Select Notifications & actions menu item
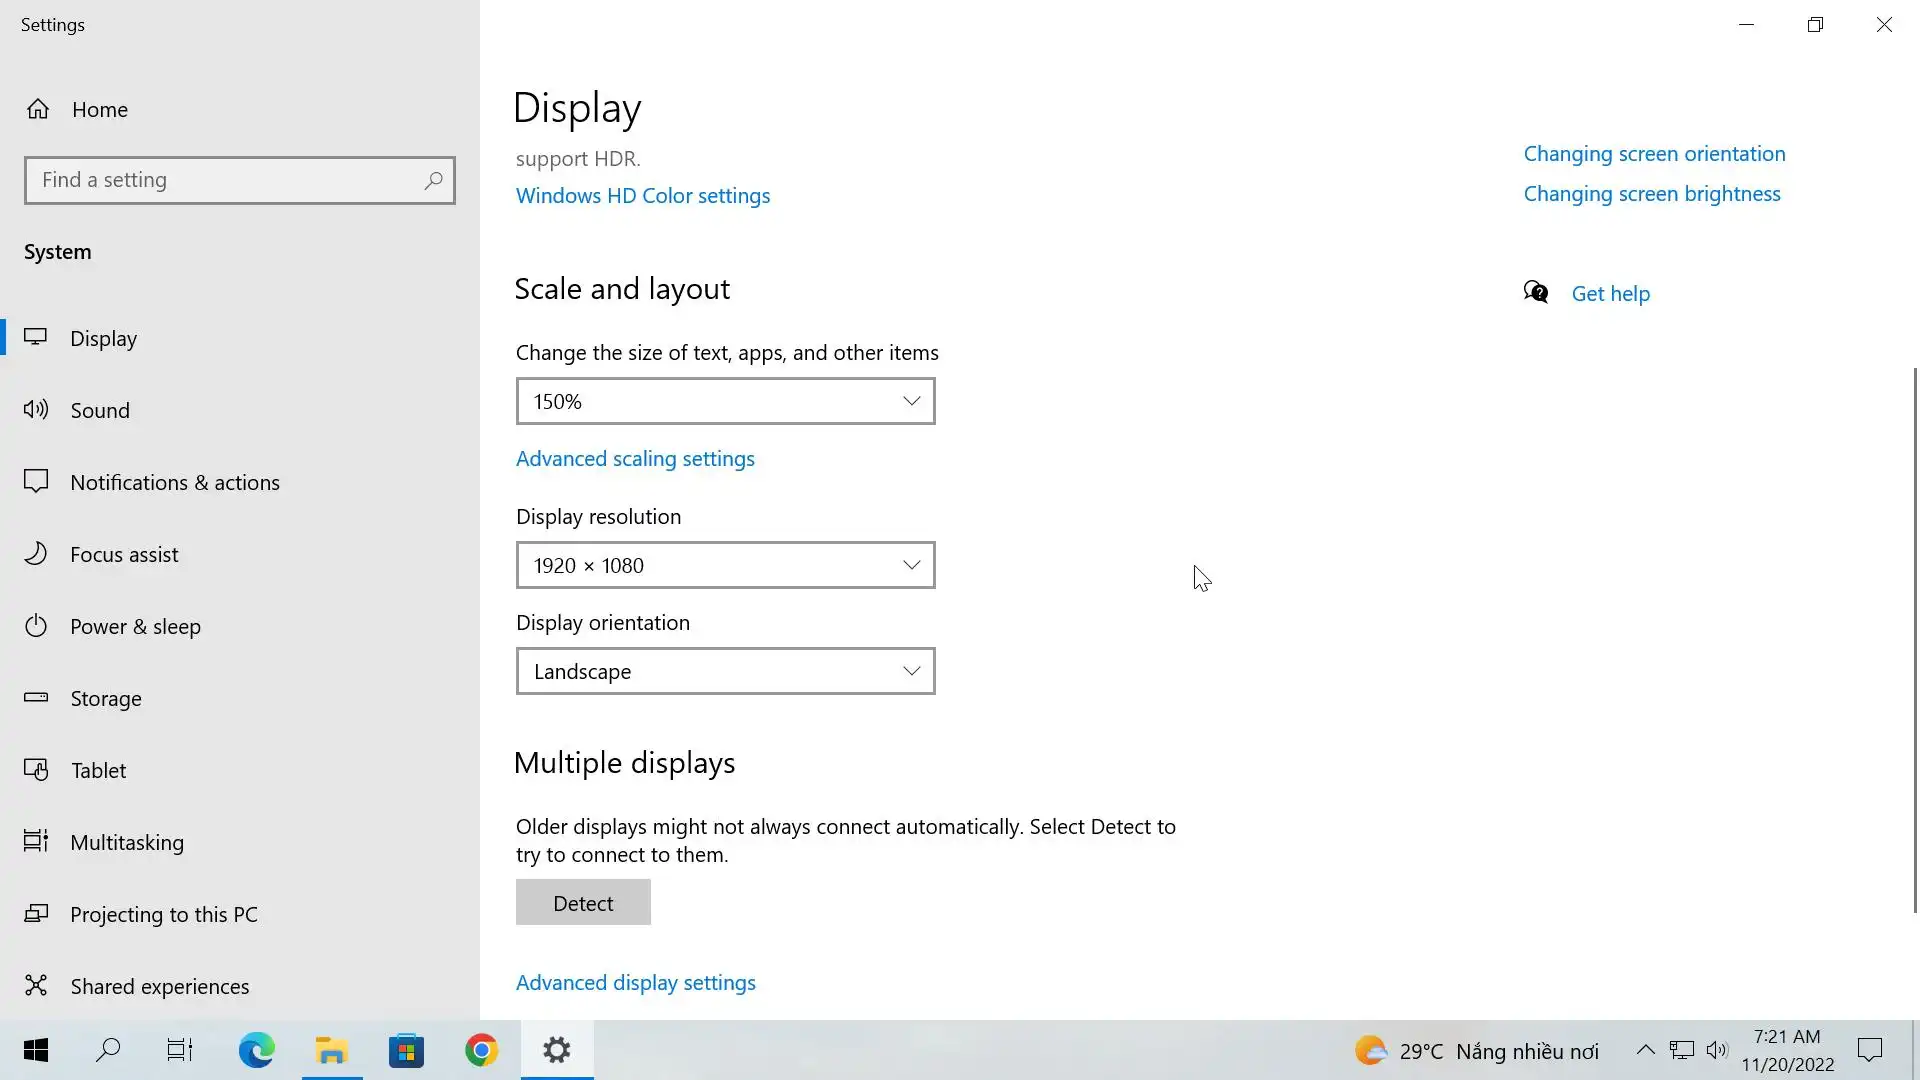This screenshot has height=1080, width=1920. click(x=175, y=482)
